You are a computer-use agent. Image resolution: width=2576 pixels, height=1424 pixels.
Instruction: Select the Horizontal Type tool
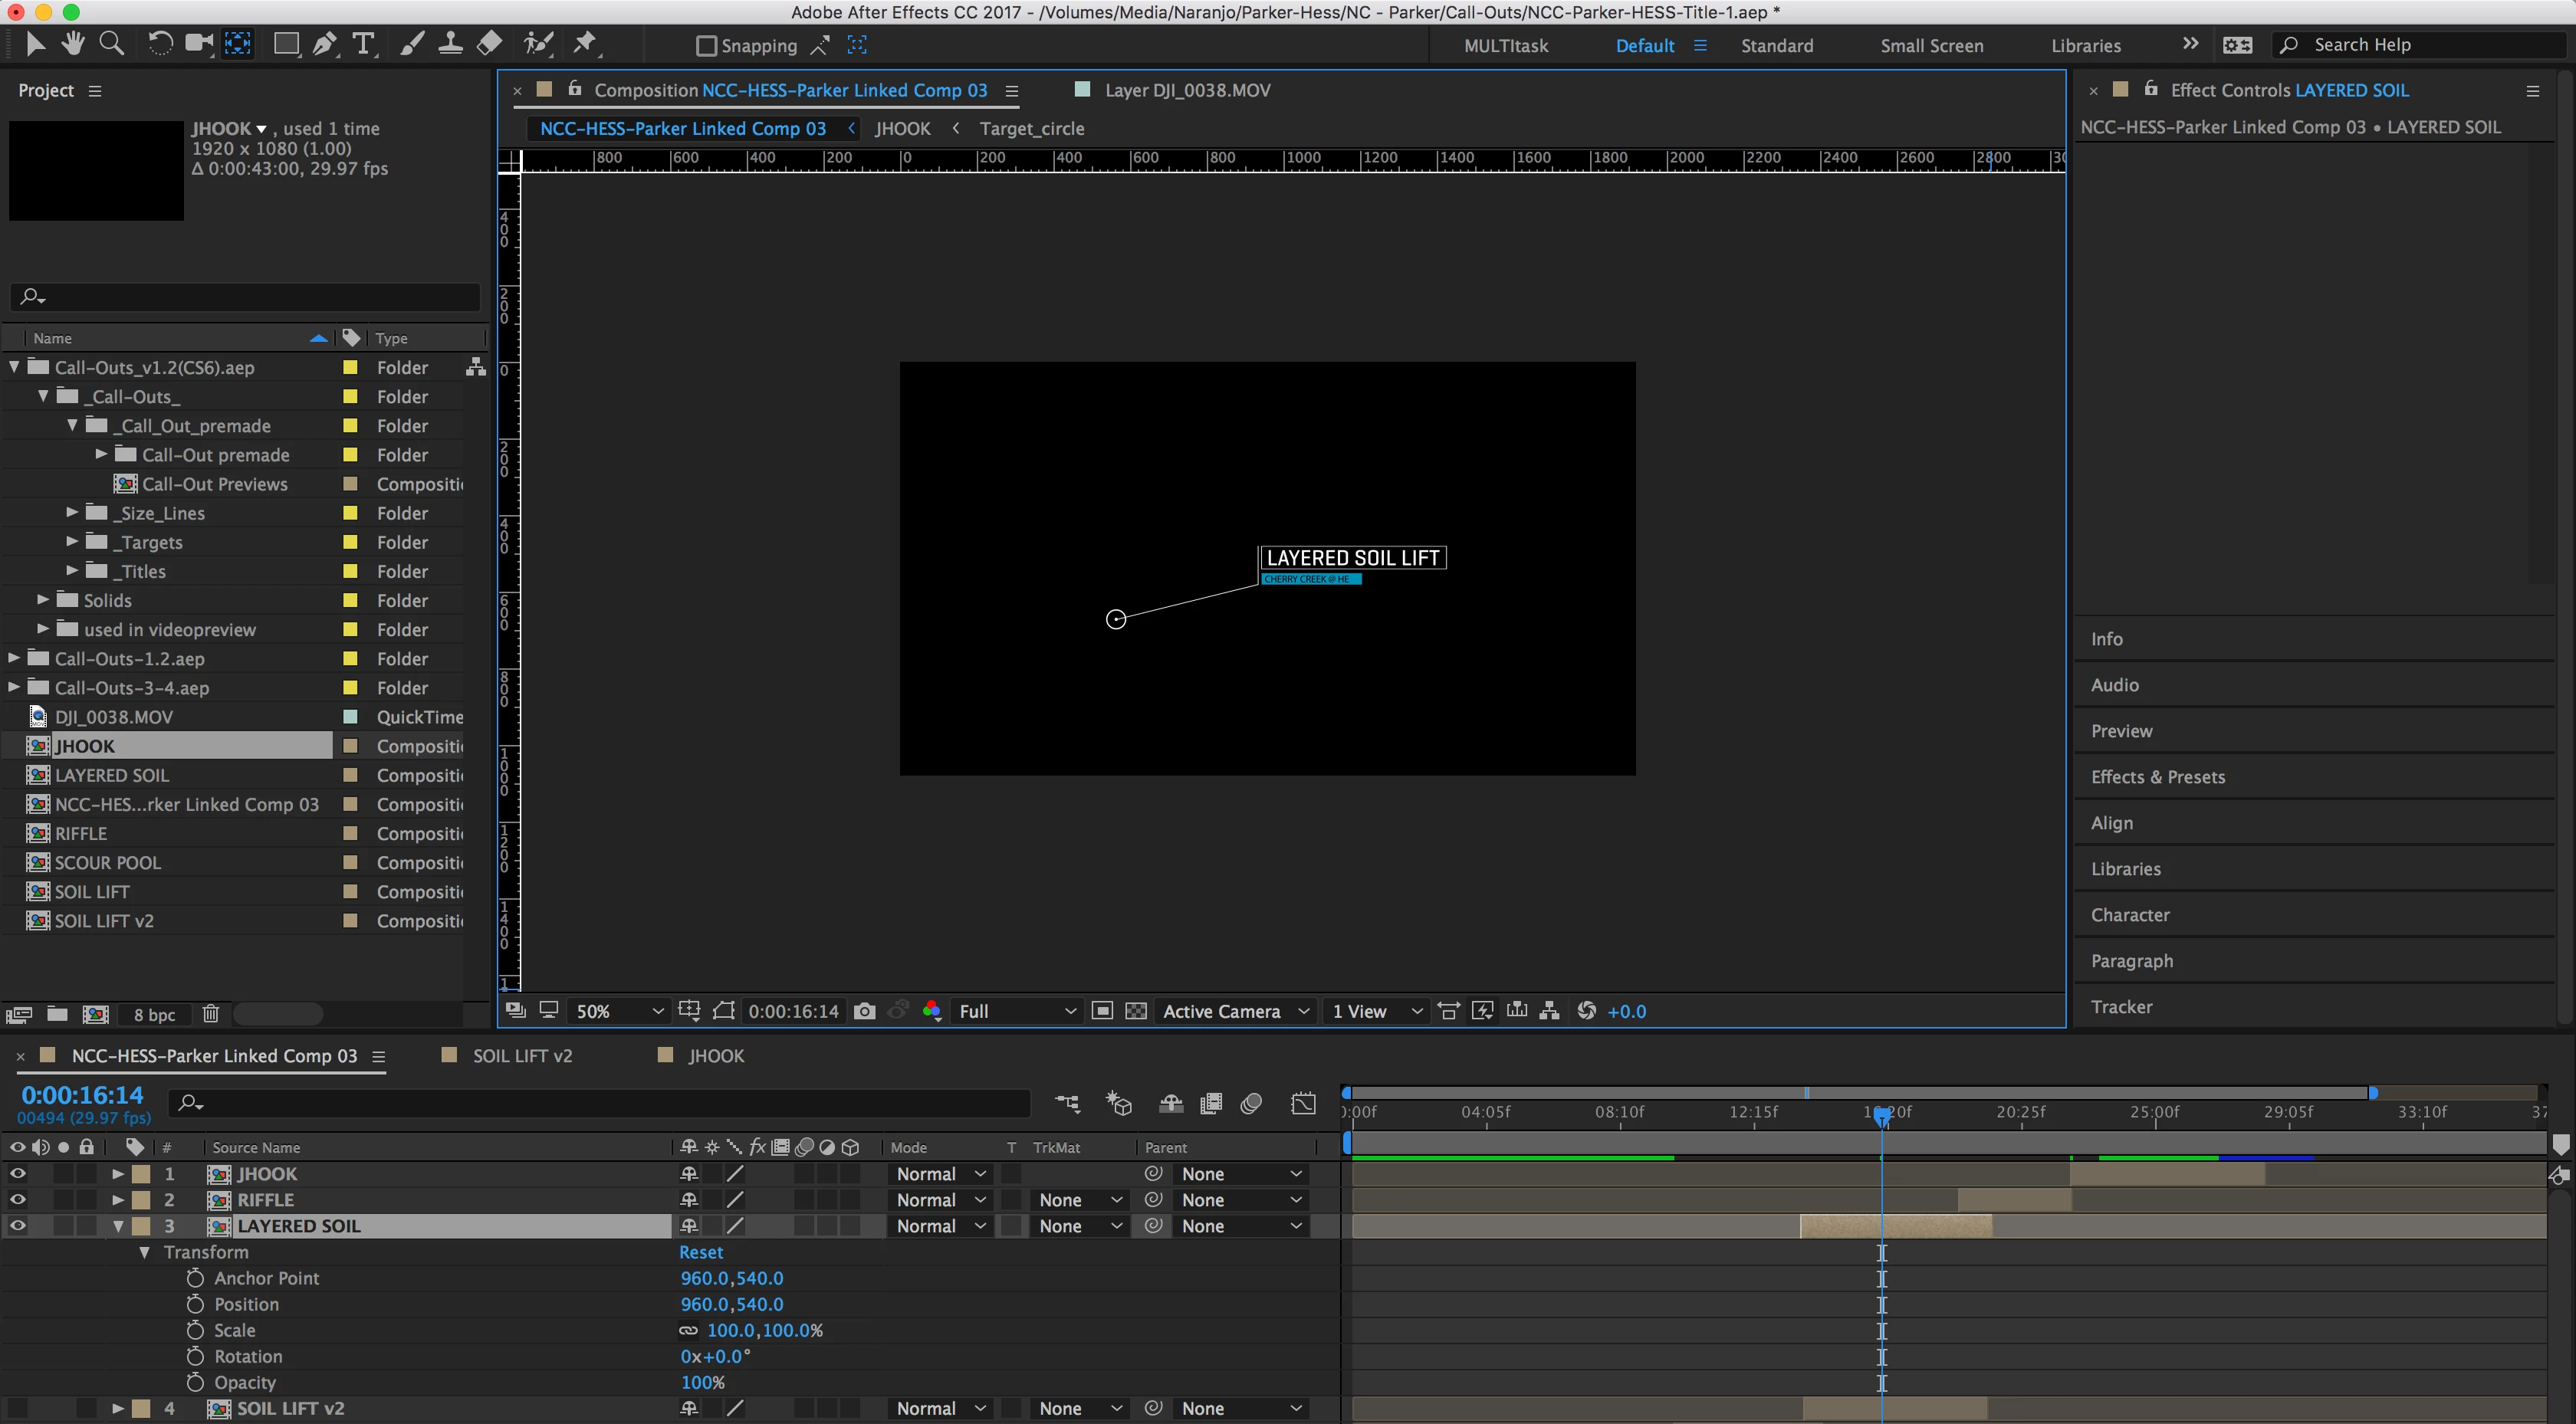363,43
